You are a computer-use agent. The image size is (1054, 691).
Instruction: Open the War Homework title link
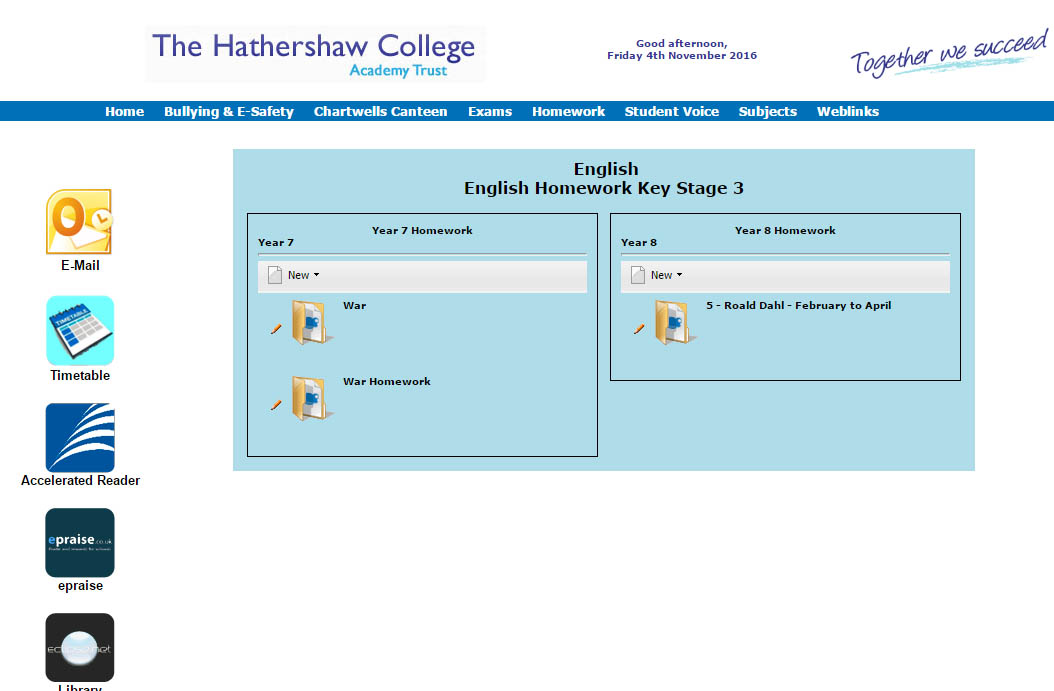pos(387,382)
